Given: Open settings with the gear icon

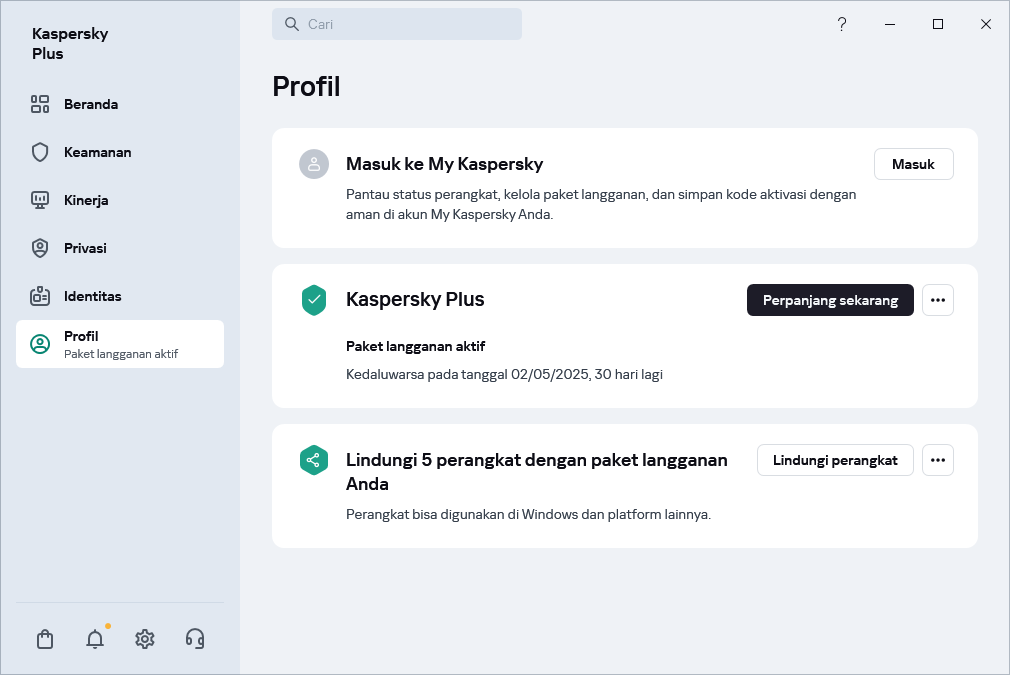Looking at the screenshot, I should (x=144, y=638).
